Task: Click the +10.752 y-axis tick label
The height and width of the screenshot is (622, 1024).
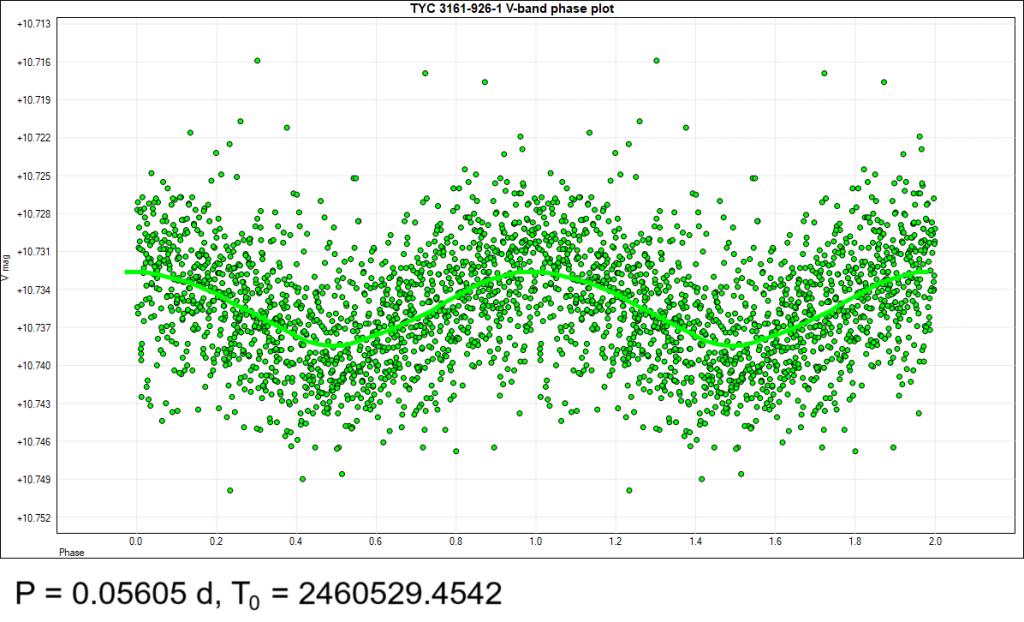Action: [33, 518]
